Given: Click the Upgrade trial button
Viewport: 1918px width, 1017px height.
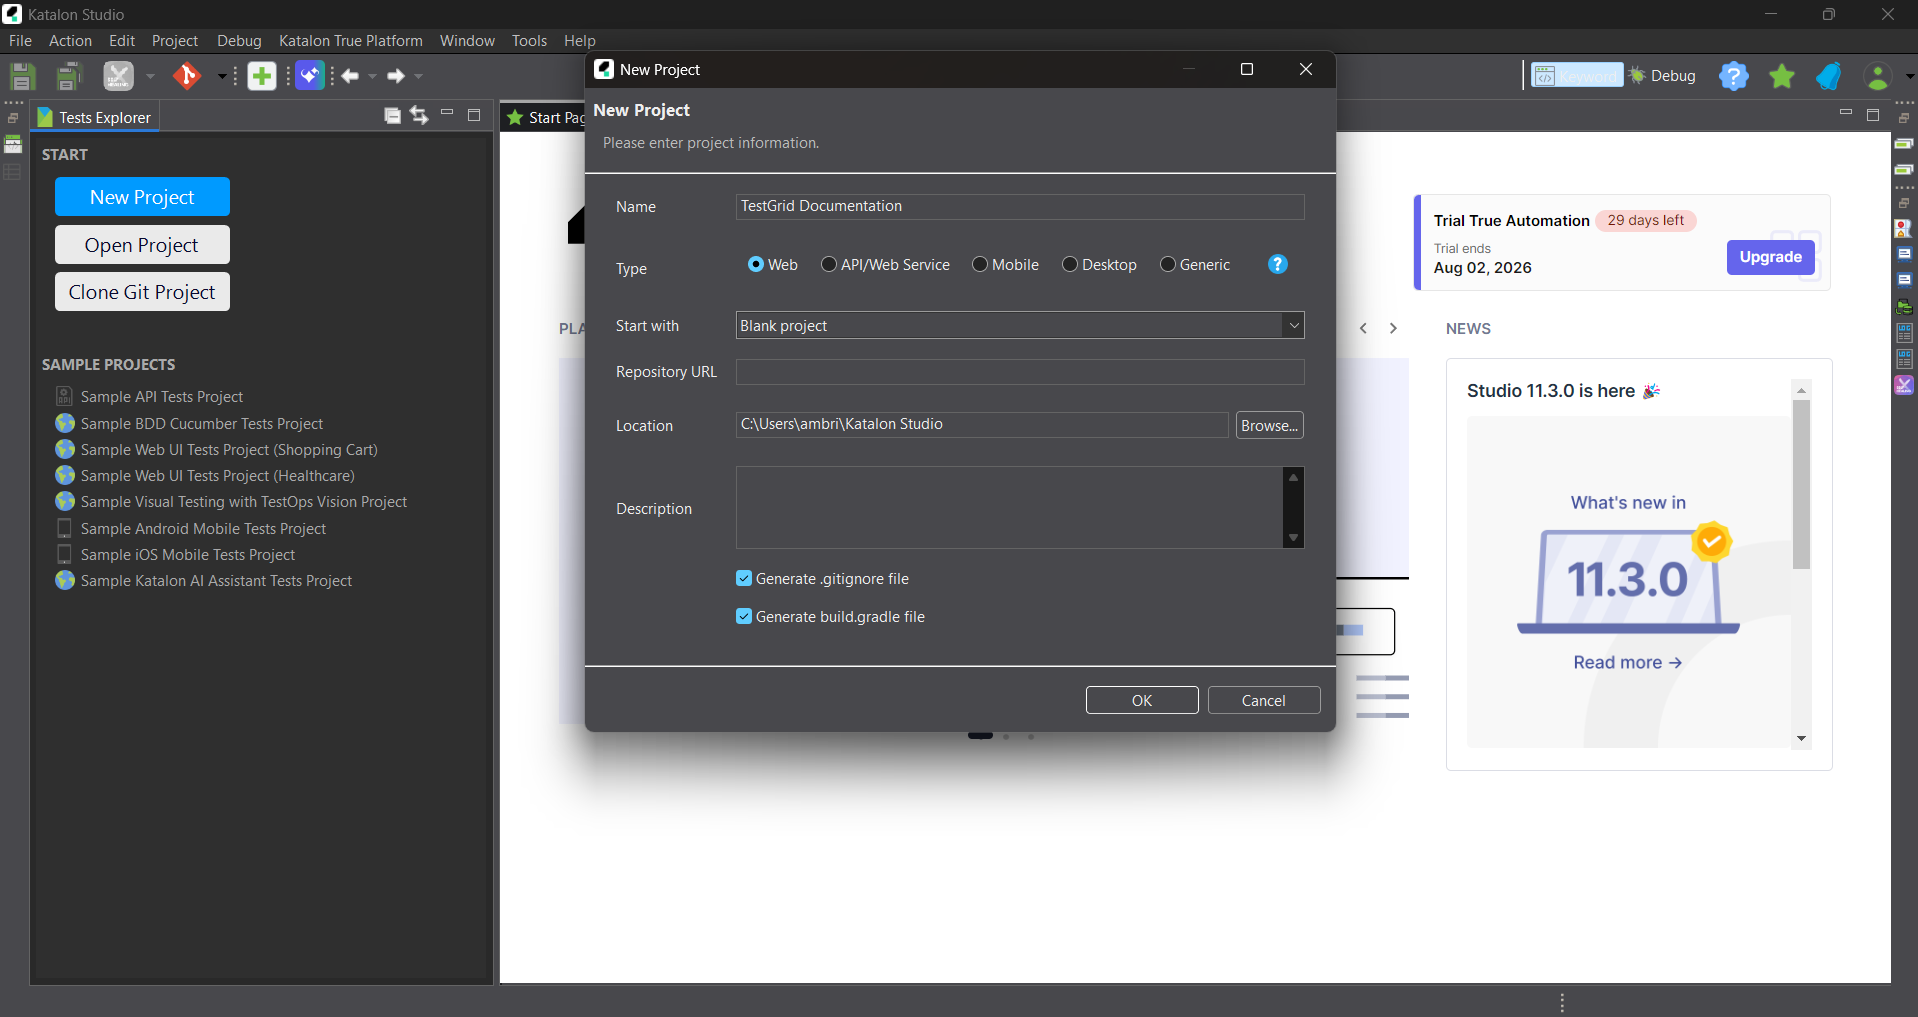Looking at the screenshot, I should coord(1770,257).
